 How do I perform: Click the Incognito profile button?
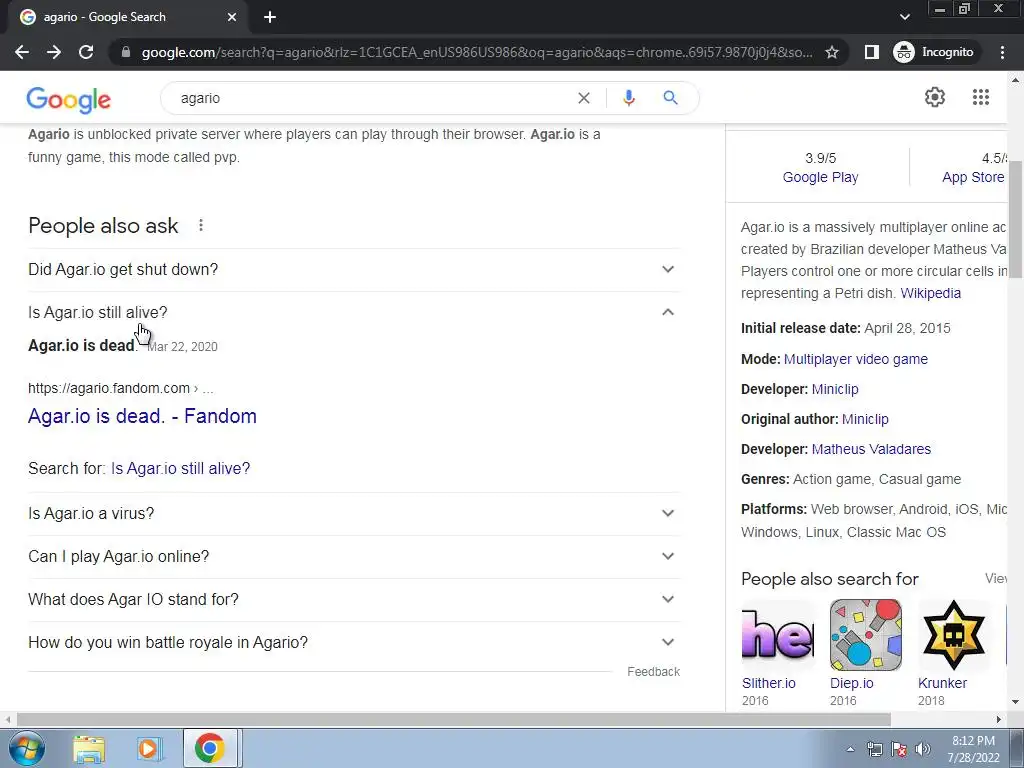coord(934,52)
